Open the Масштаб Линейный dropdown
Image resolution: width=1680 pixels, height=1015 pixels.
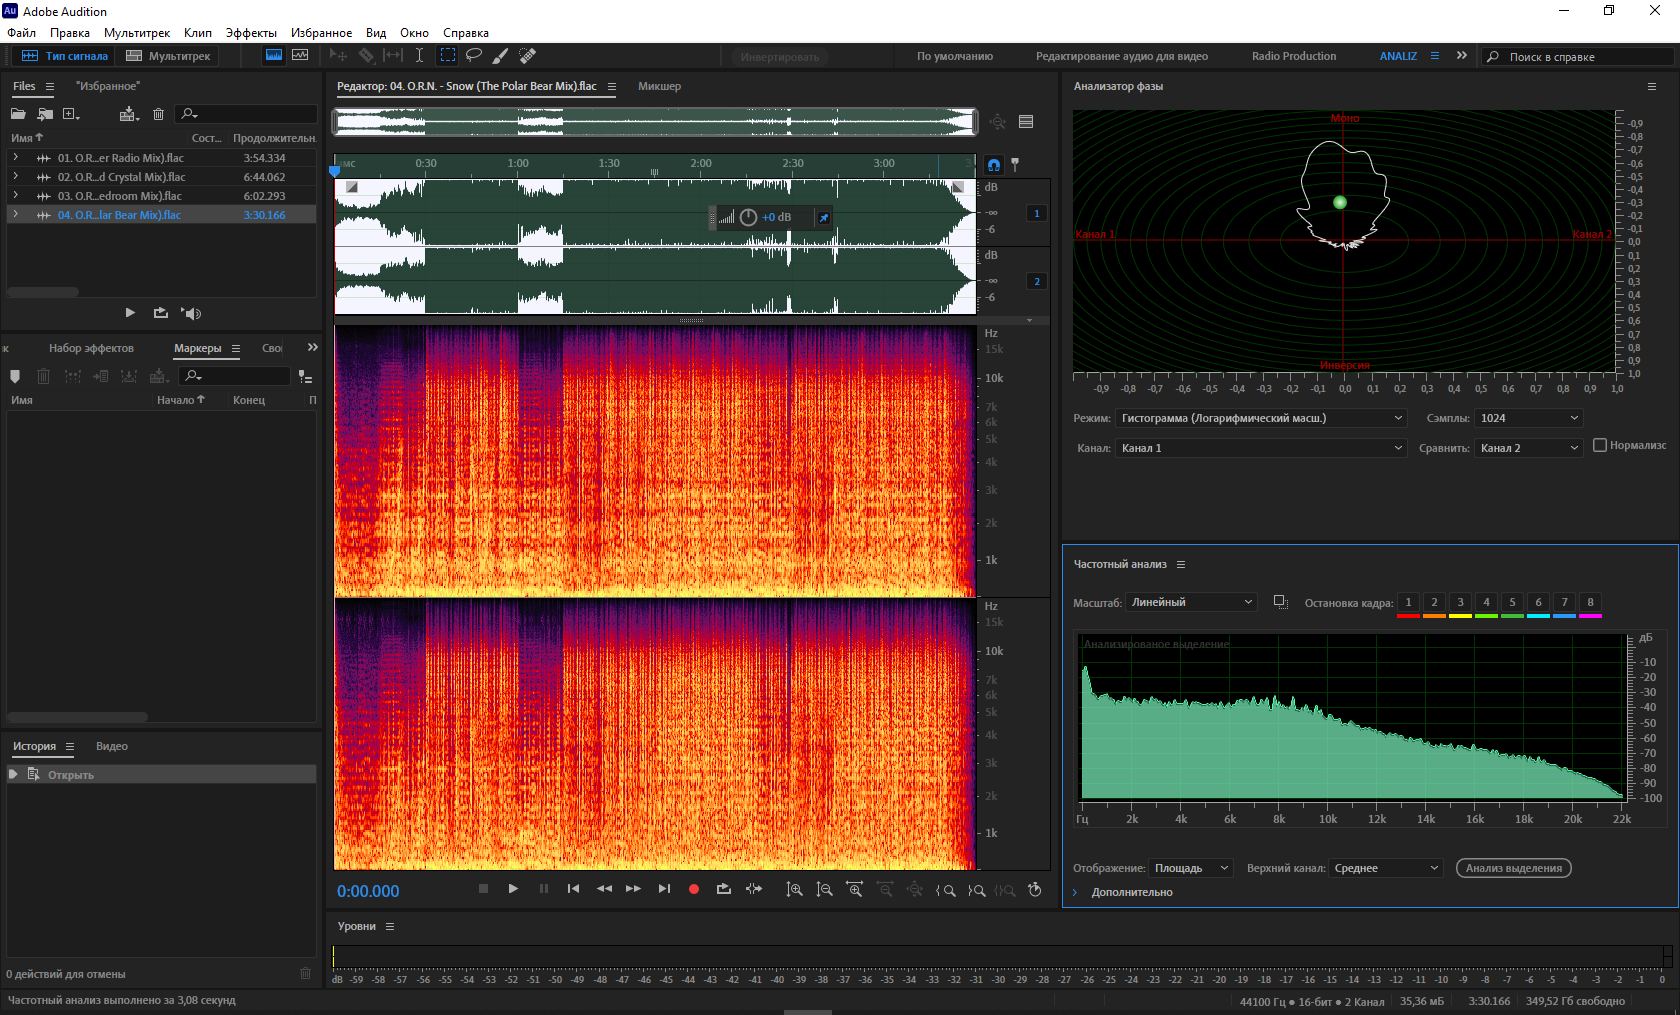pos(1191,602)
